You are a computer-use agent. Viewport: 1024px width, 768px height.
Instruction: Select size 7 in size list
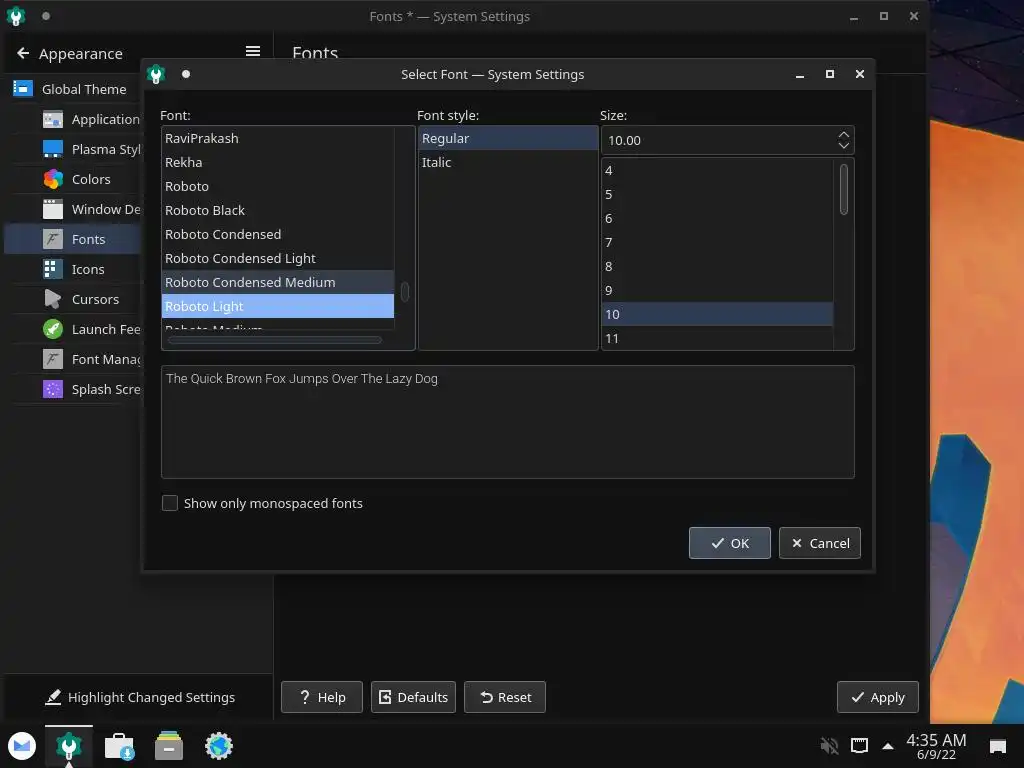[717, 242]
